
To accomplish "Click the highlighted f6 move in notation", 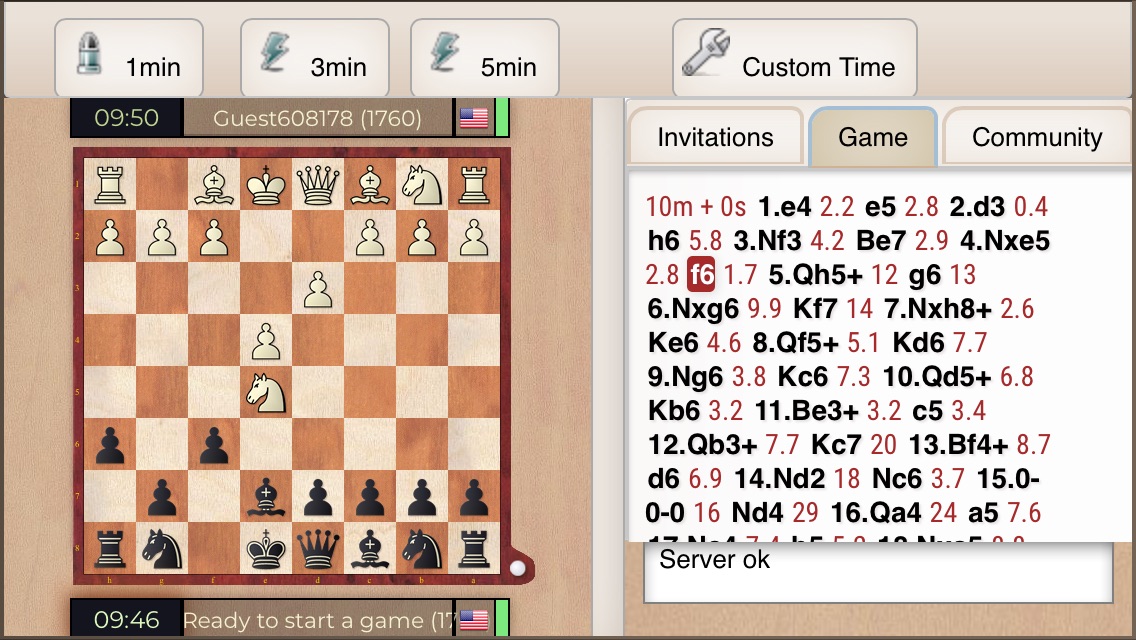I will coord(701,275).
